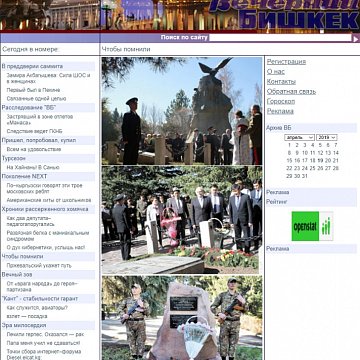
Task: Open article Папа меня учил не сдаваться!
Action: [43, 343]
